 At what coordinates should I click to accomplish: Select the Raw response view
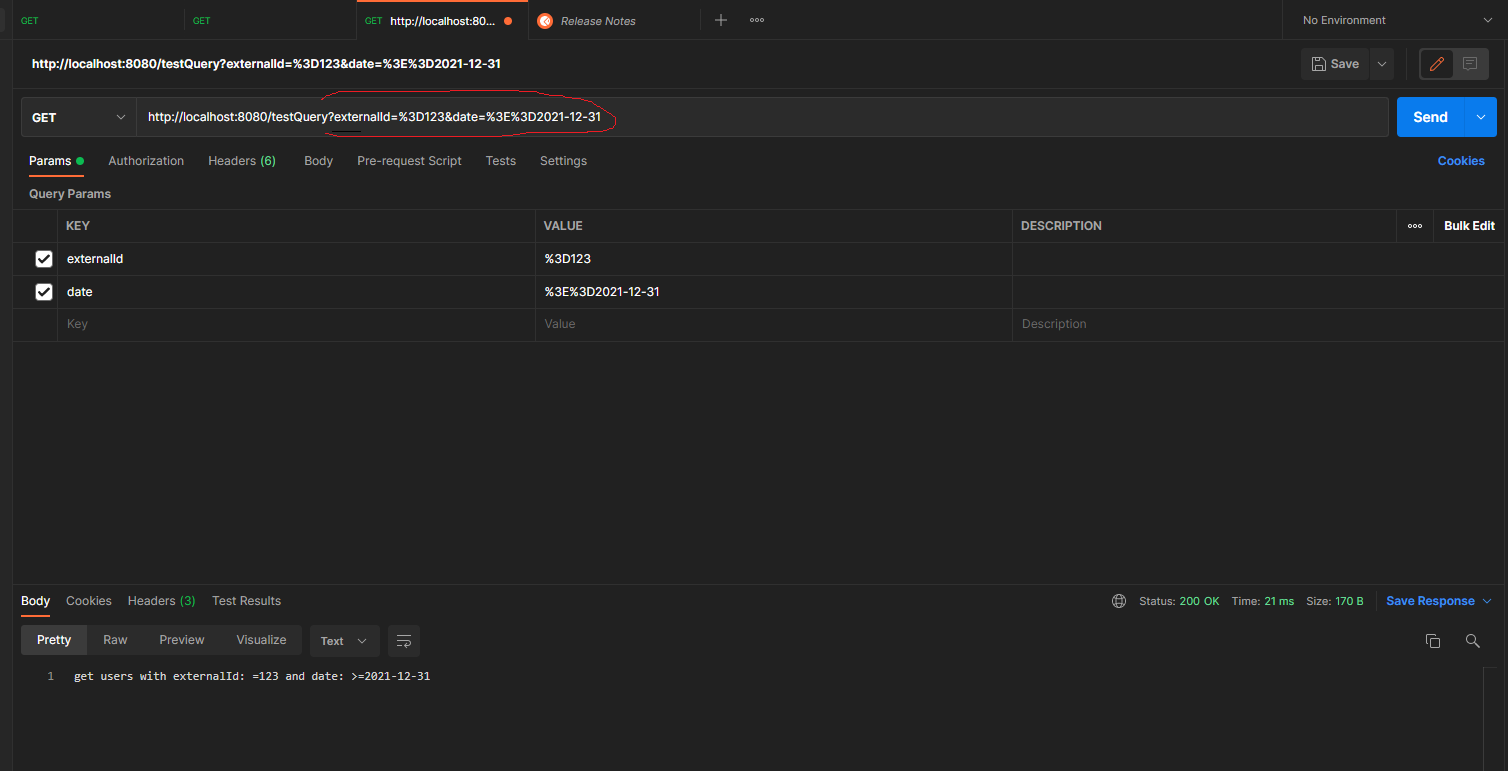click(x=115, y=639)
